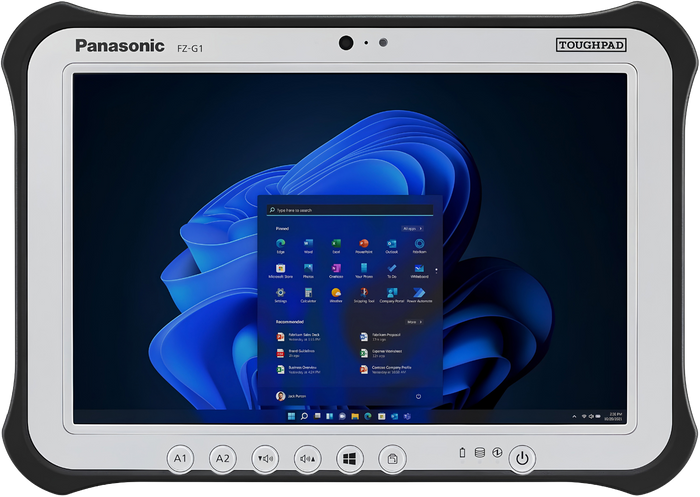
Task: Open Edge from the pinned apps
Action: pyautogui.click(x=280, y=246)
